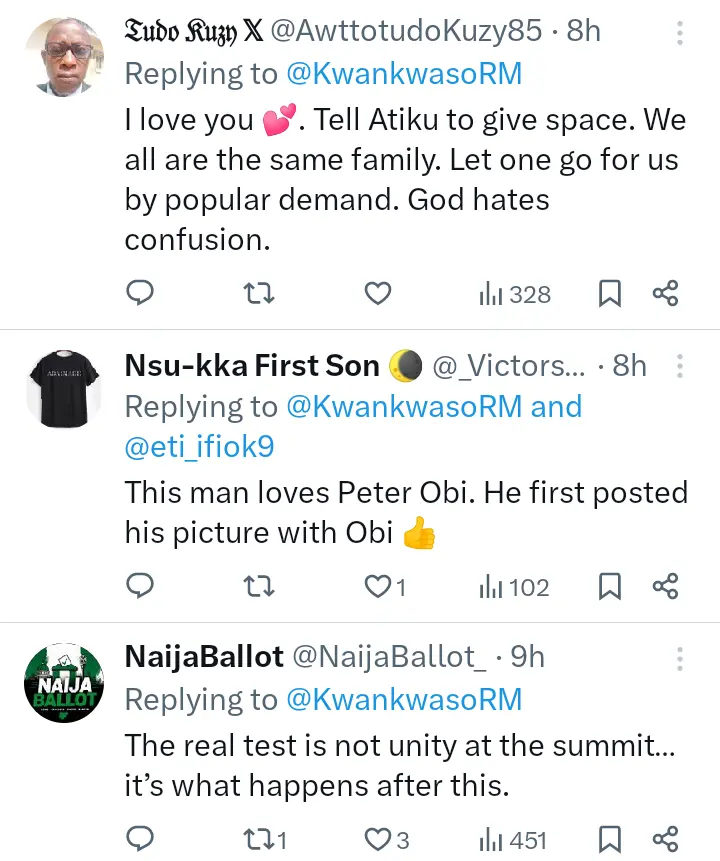Reply to Nsu-kka First Son's tweet
The height and width of the screenshot is (861, 720).
click(140, 586)
